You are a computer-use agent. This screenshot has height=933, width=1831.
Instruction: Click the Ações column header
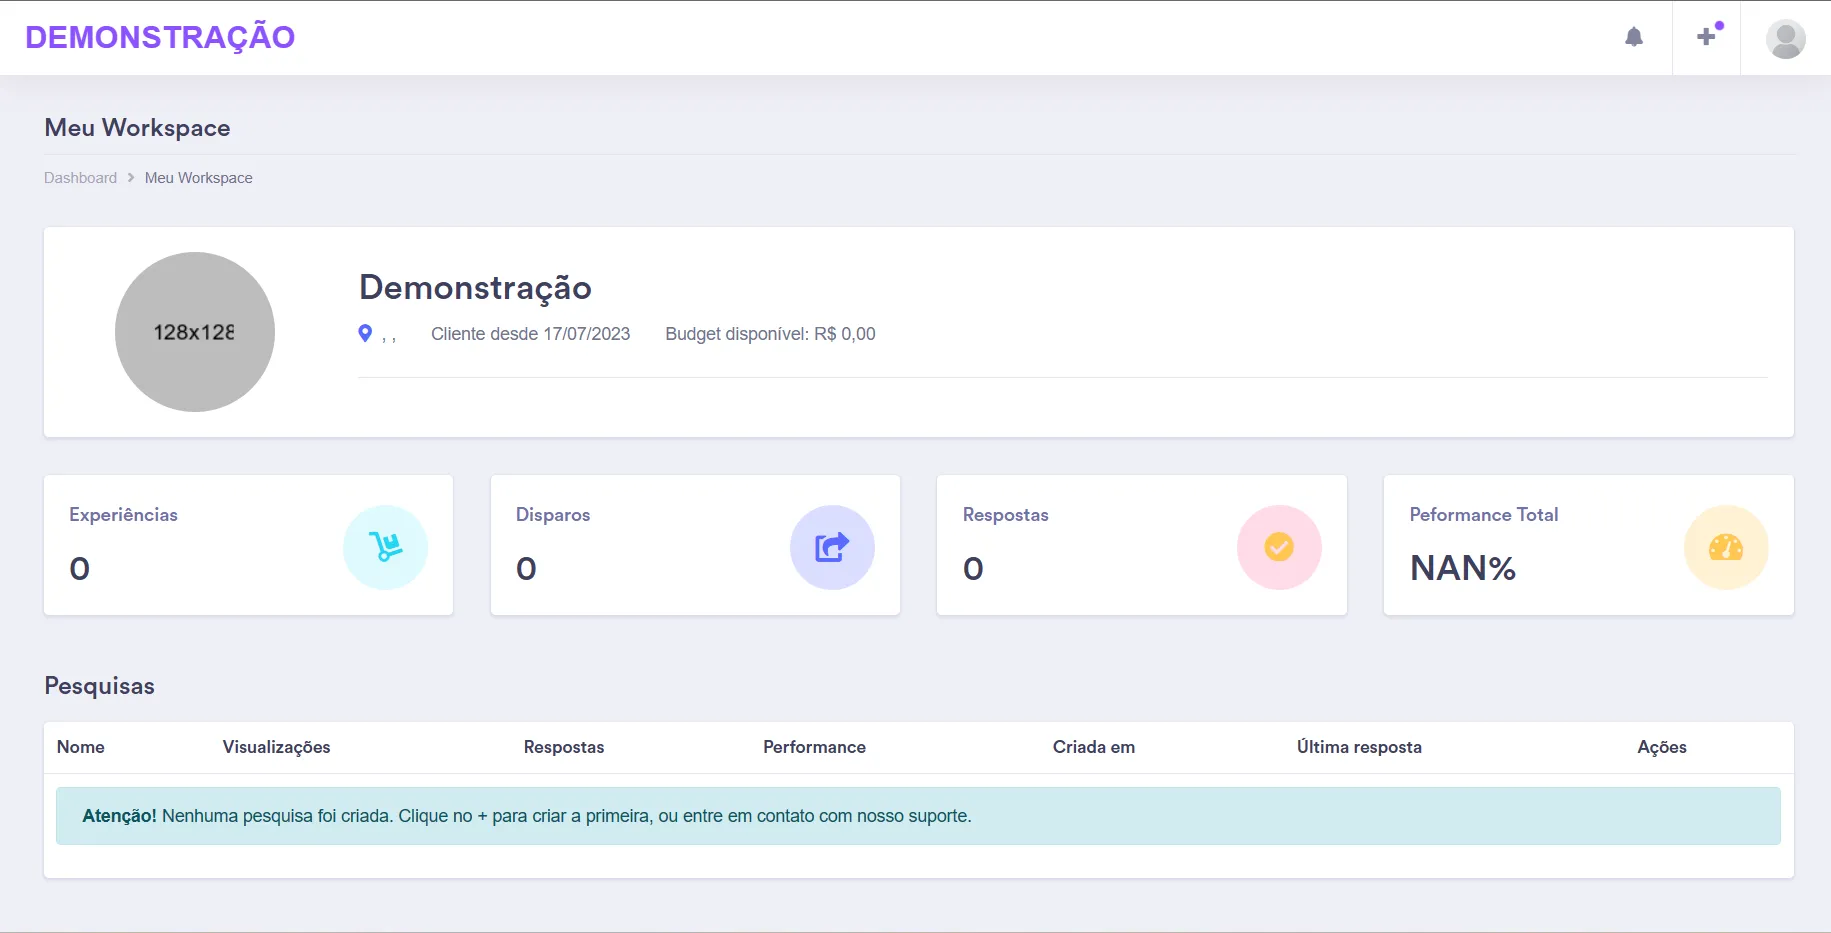1662,747
